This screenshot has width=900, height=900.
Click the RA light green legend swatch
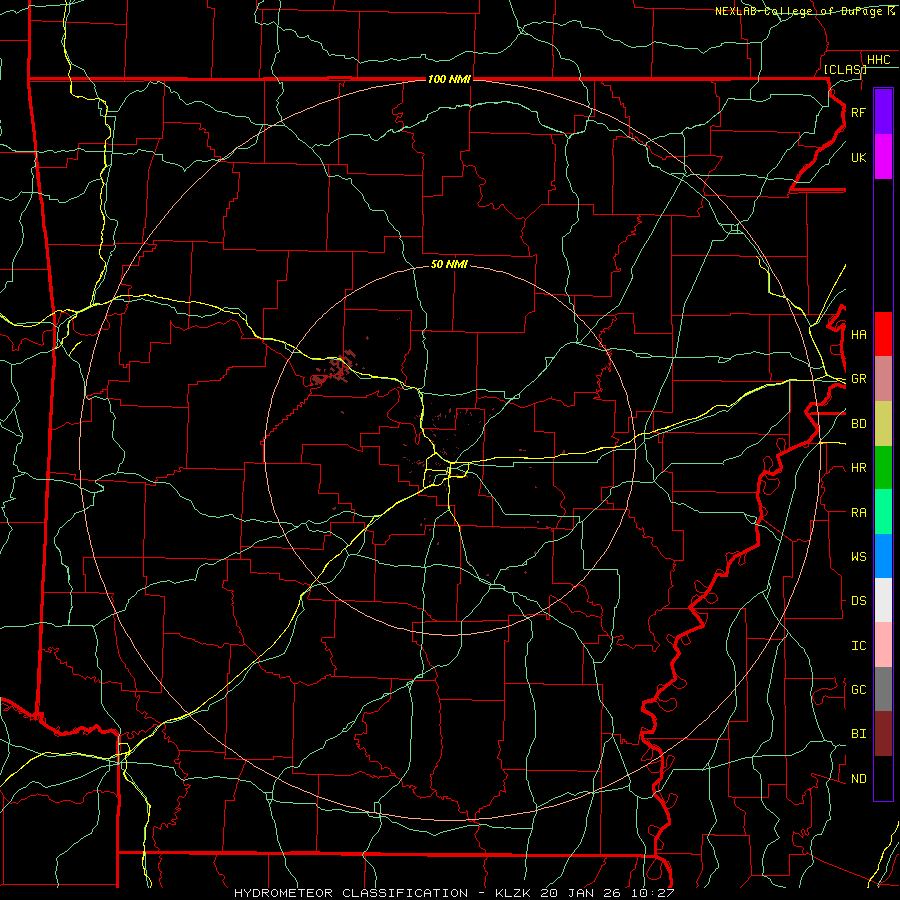pyautogui.click(x=883, y=512)
